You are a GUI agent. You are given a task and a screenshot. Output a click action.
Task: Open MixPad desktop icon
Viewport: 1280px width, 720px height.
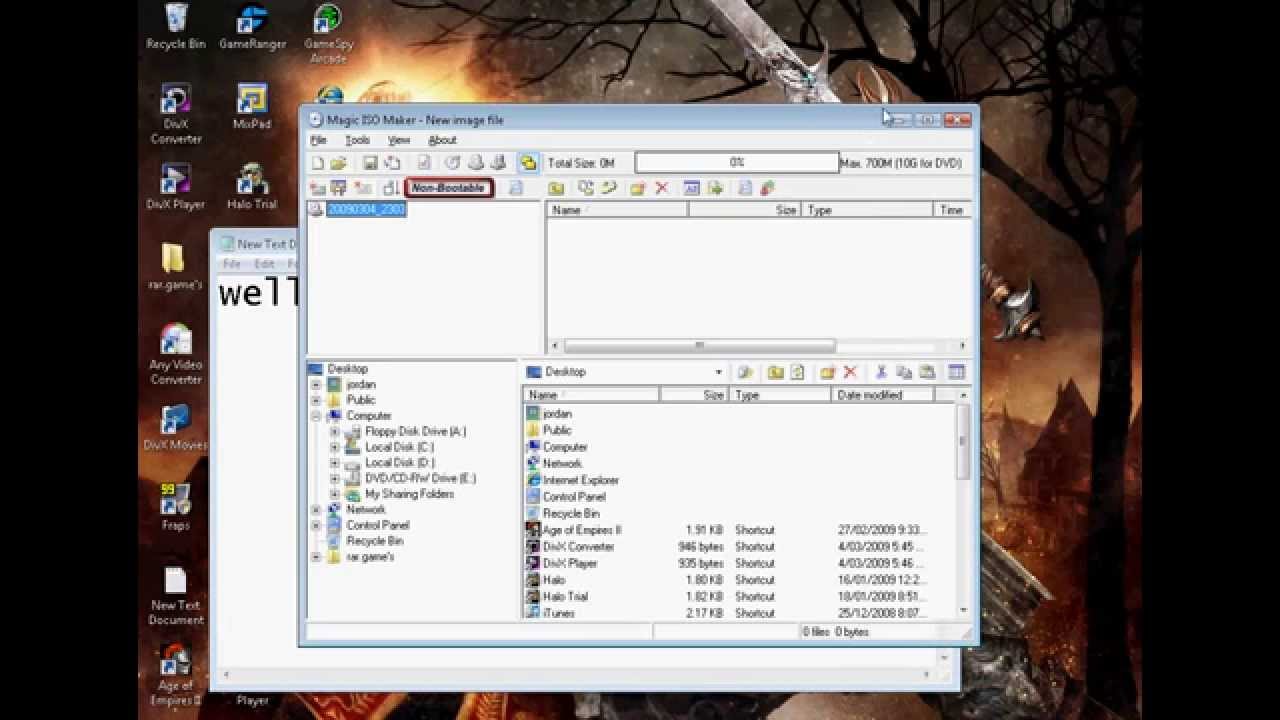tap(252, 107)
